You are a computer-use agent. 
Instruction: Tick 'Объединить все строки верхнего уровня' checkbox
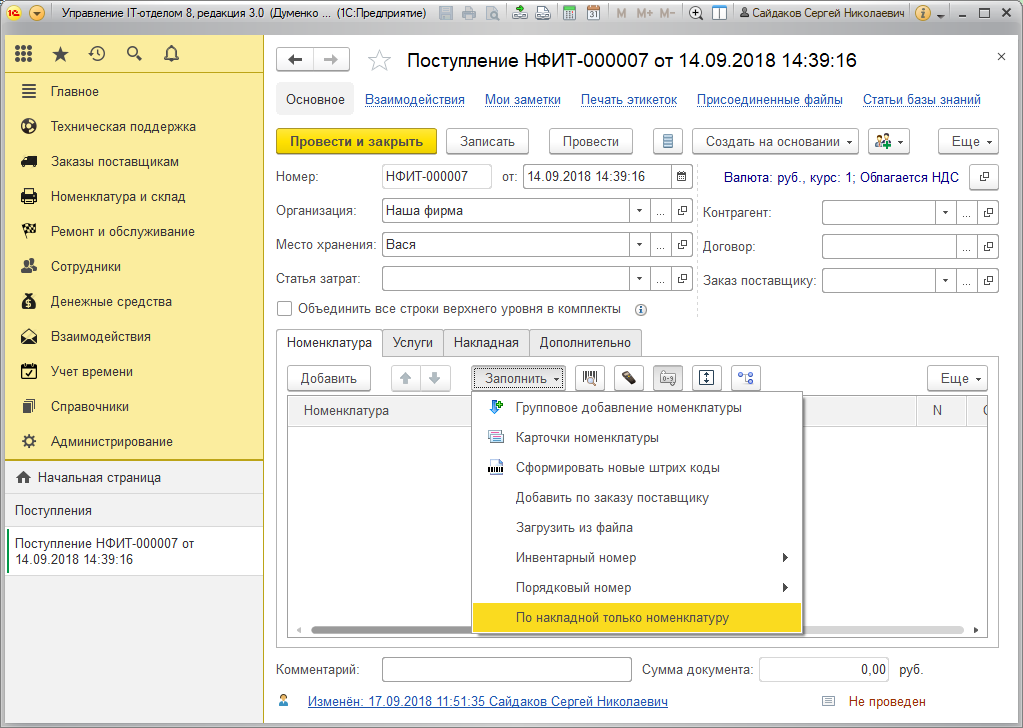pos(284,309)
